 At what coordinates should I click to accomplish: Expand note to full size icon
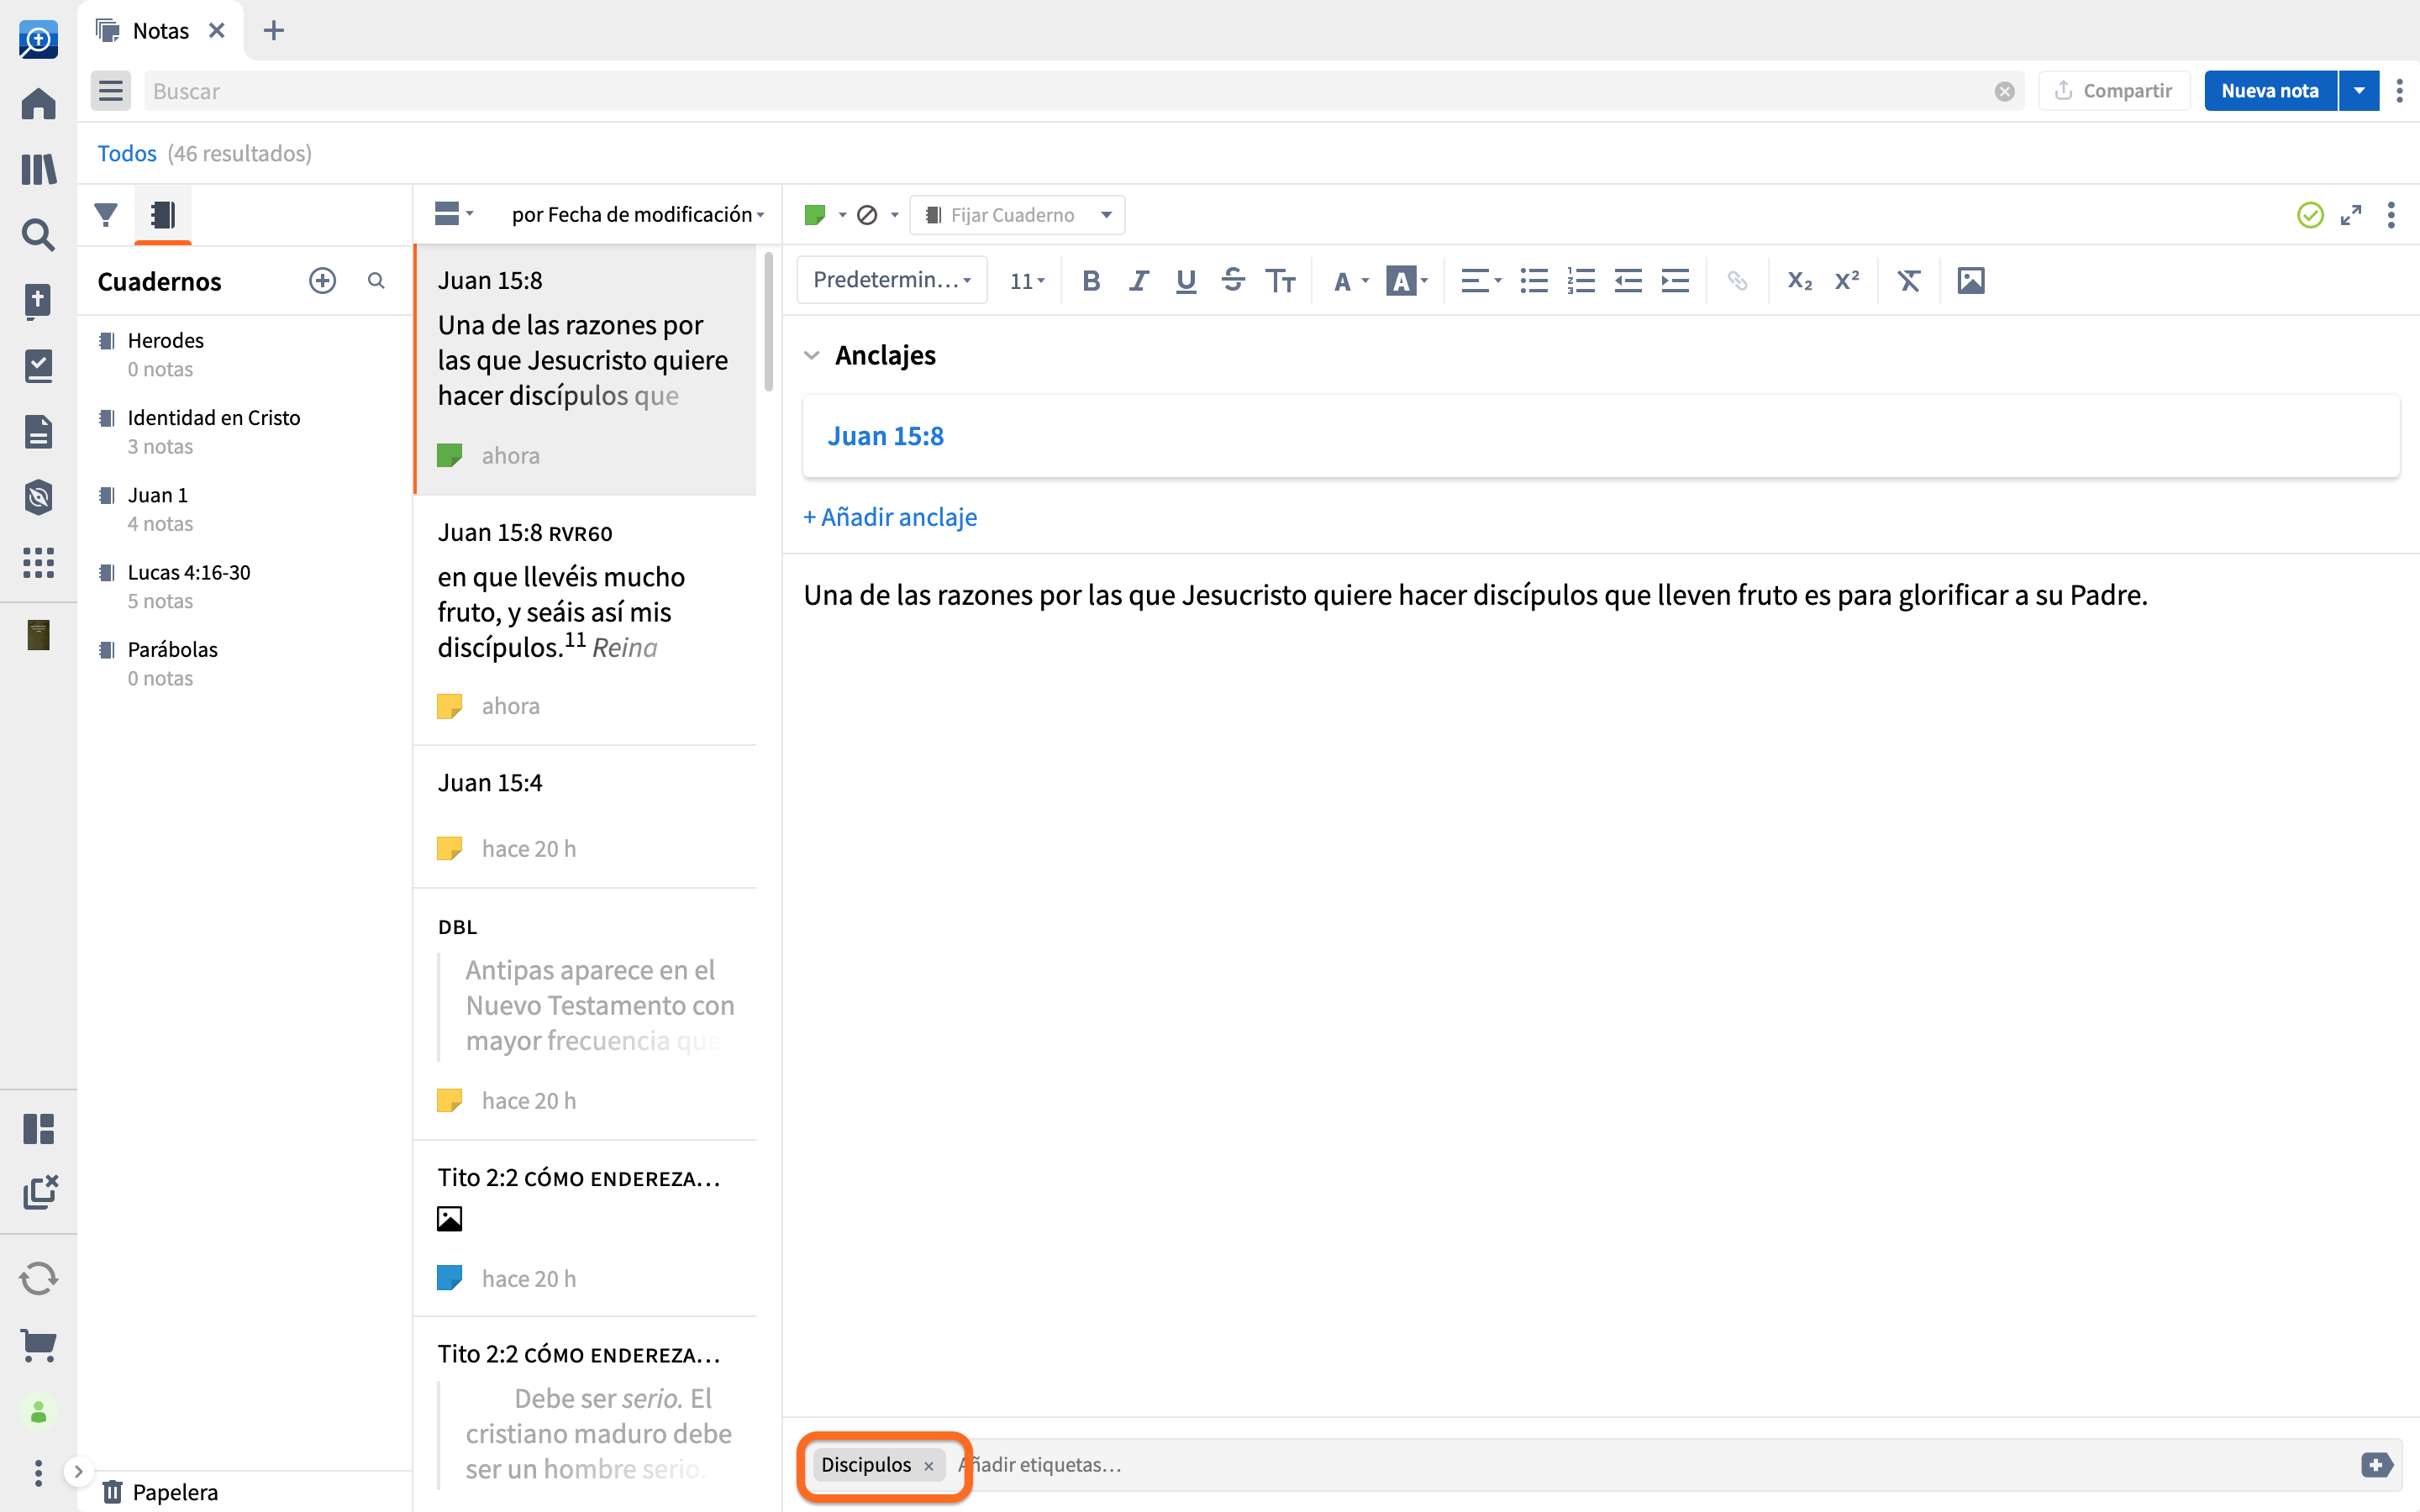click(2350, 215)
